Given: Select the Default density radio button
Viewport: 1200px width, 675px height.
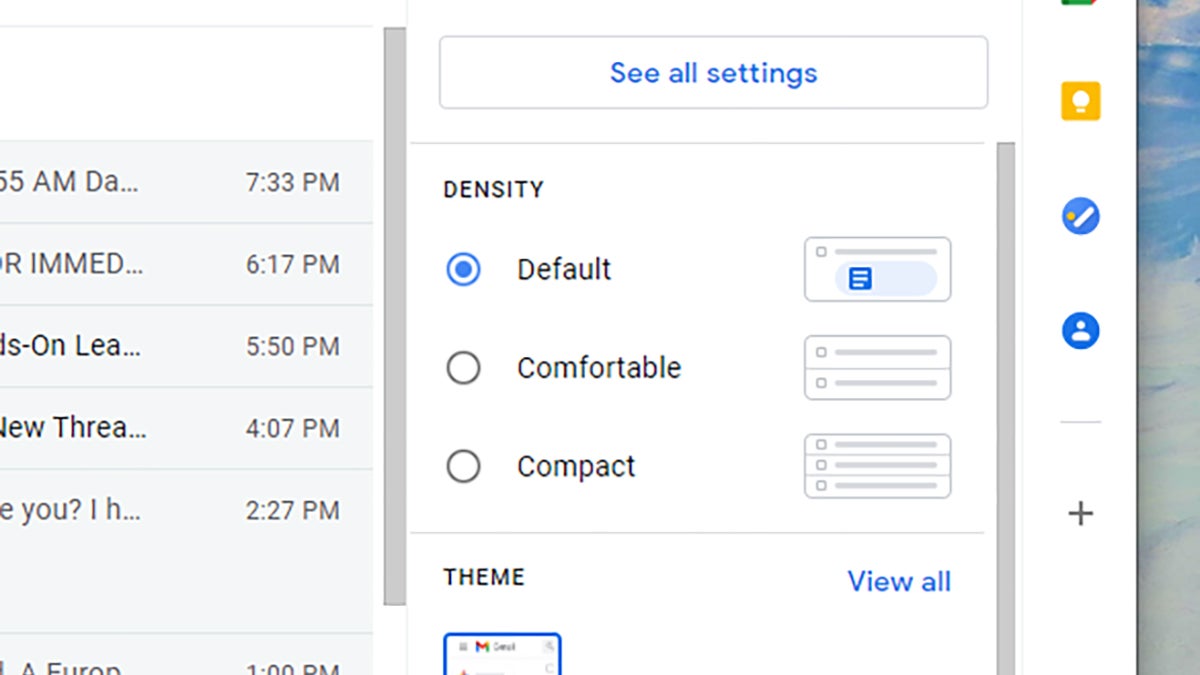Looking at the screenshot, I should coord(463,269).
